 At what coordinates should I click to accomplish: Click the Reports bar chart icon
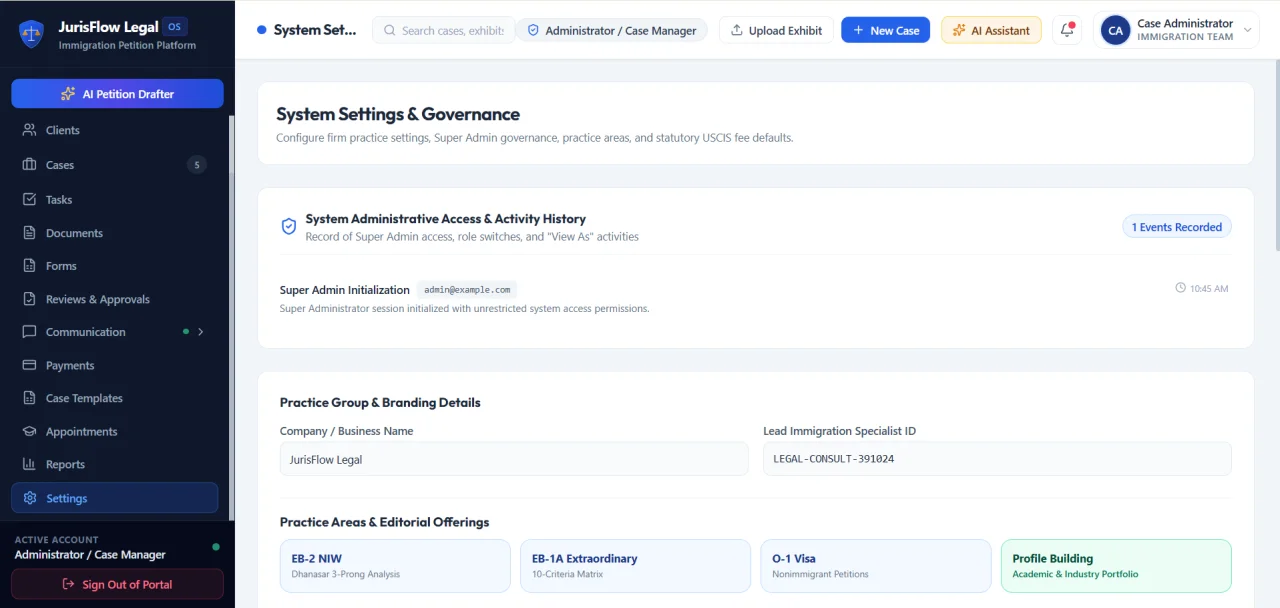29,464
